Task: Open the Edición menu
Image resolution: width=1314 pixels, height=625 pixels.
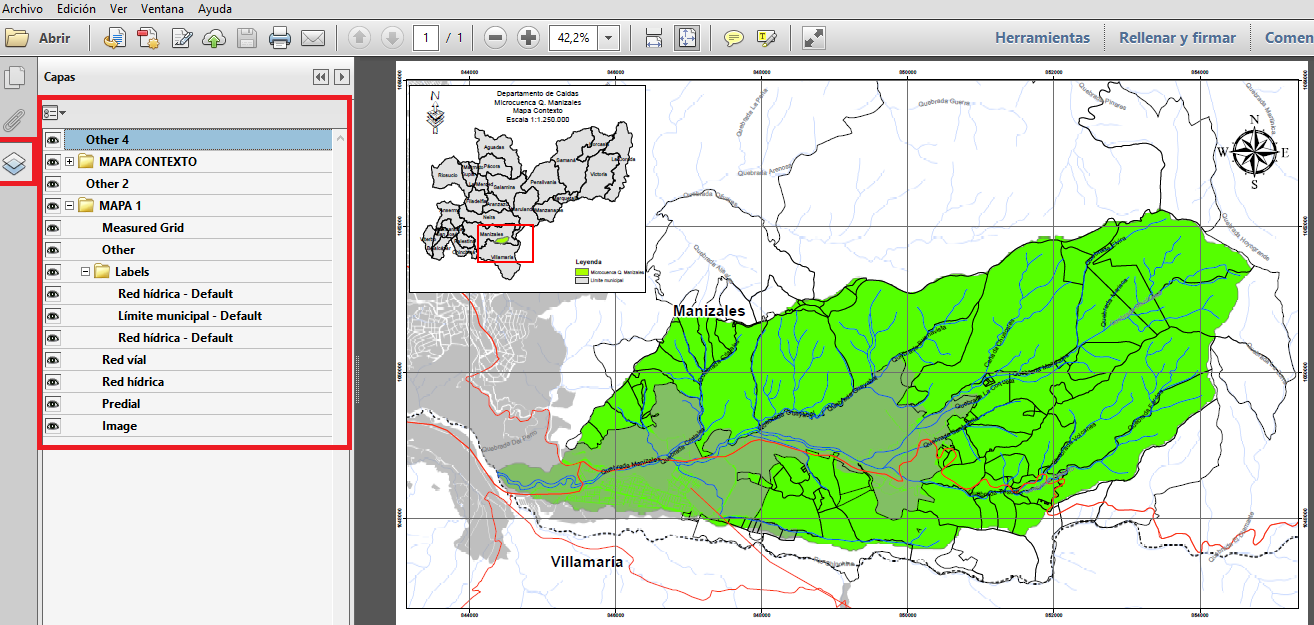Action: [x=75, y=9]
